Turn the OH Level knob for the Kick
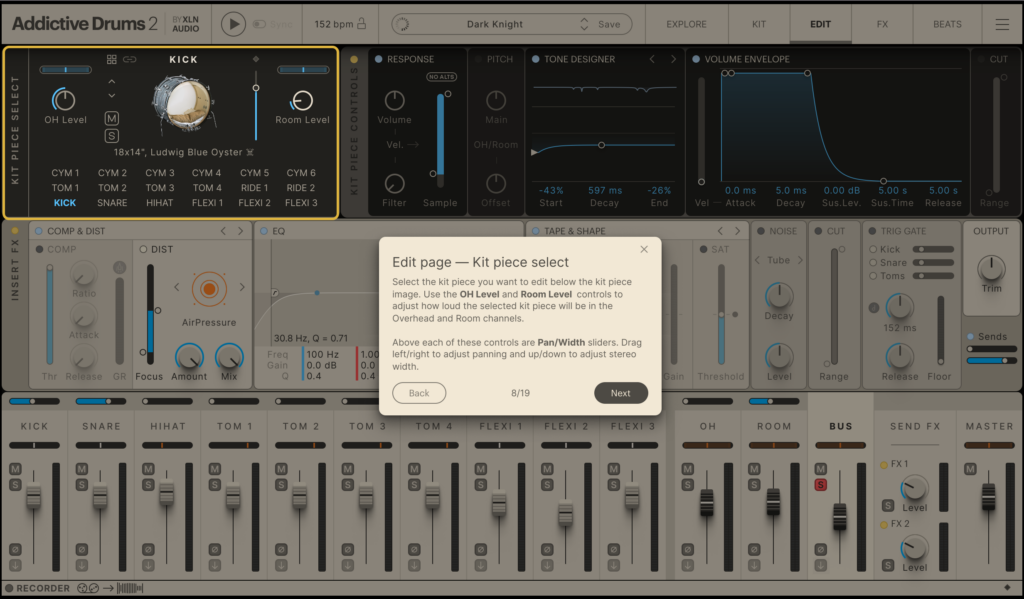The height and width of the screenshot is (599, 1024). coord(63,101)
